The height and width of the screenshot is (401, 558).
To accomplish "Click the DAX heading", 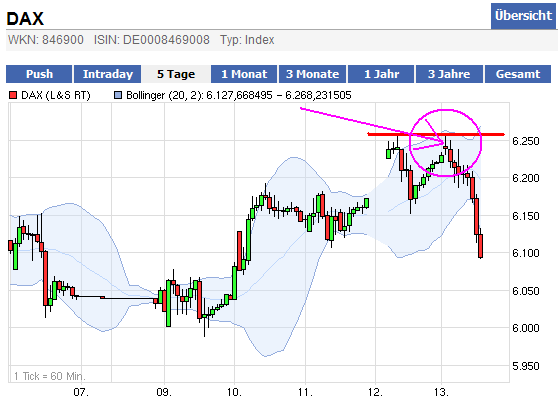I will tap(25, 19).
